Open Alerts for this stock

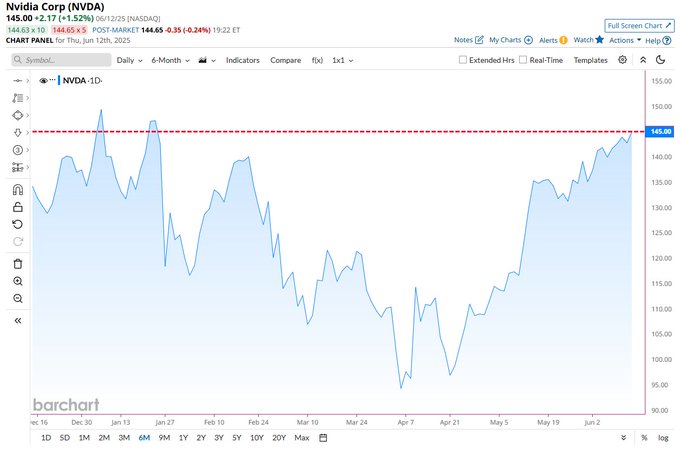click(x=553, y=40)
